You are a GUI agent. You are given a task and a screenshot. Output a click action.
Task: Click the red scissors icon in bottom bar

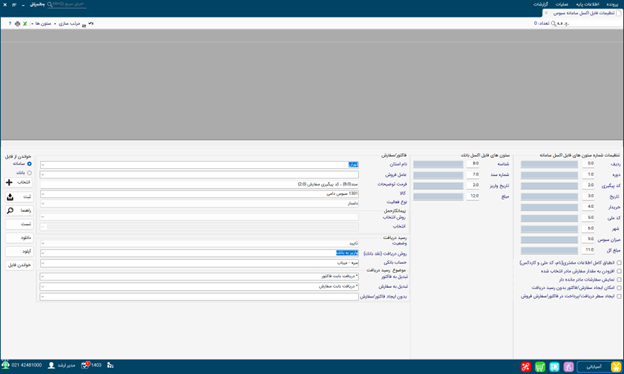(526, 366)
